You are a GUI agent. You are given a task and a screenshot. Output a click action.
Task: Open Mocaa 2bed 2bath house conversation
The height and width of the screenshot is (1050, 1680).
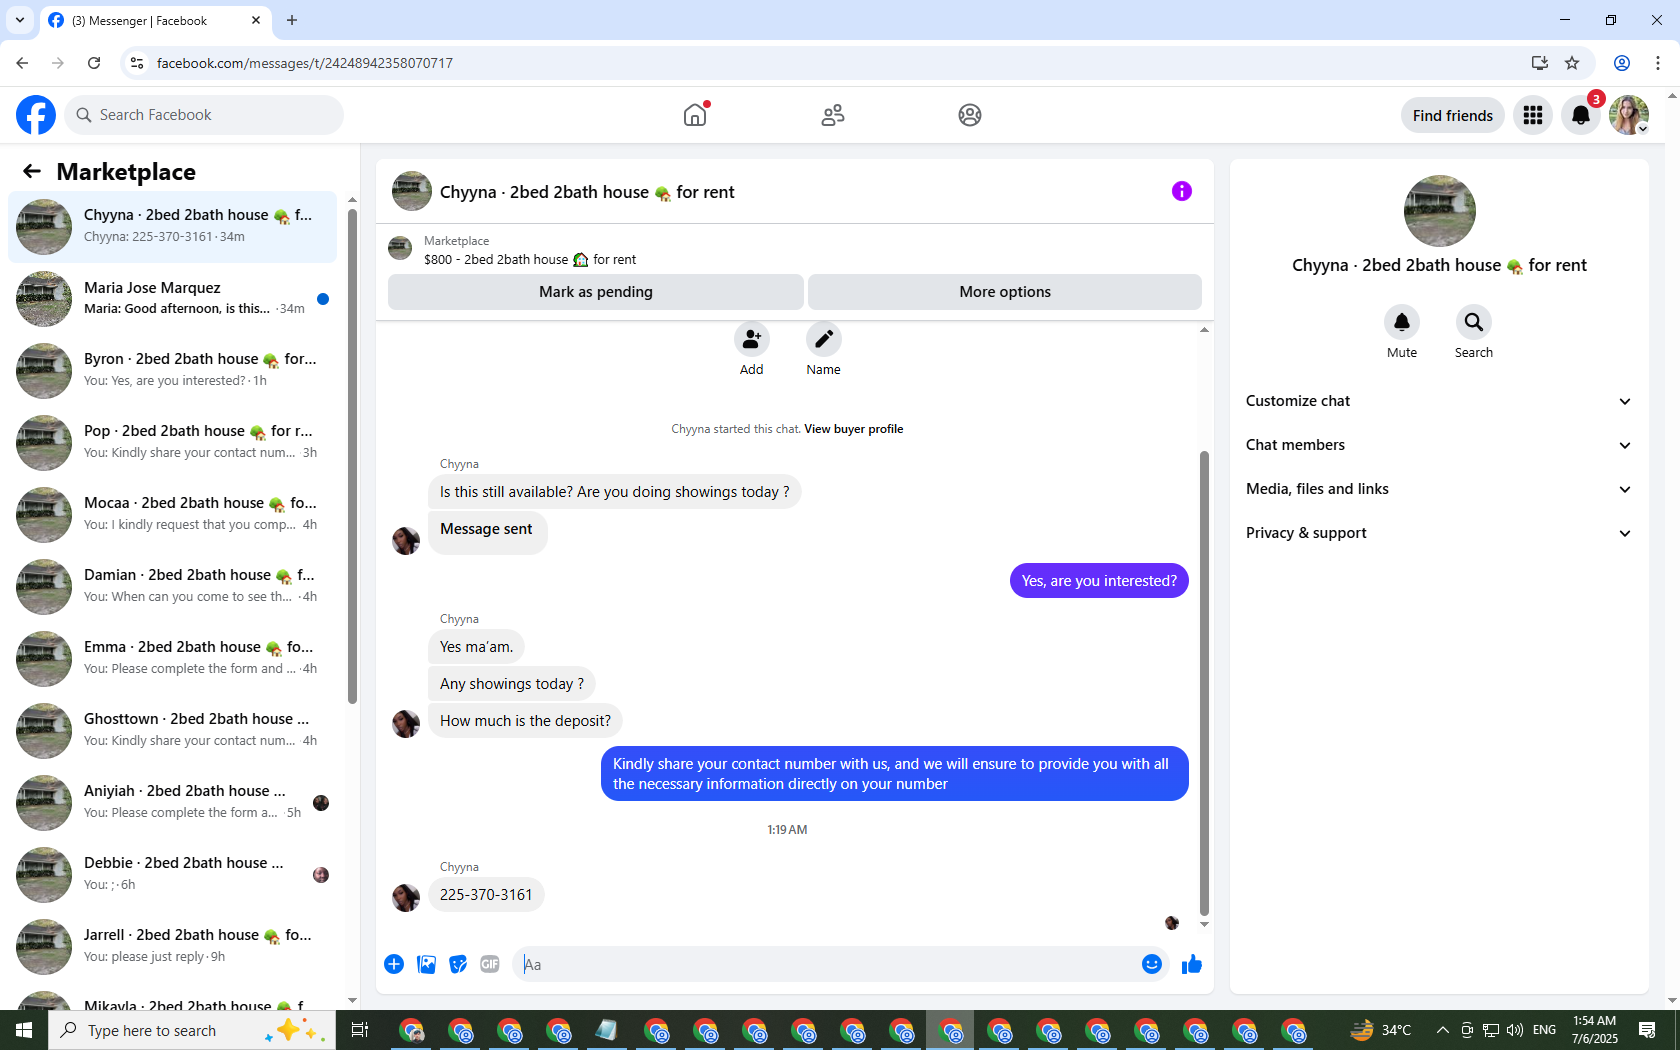point(173,515)
